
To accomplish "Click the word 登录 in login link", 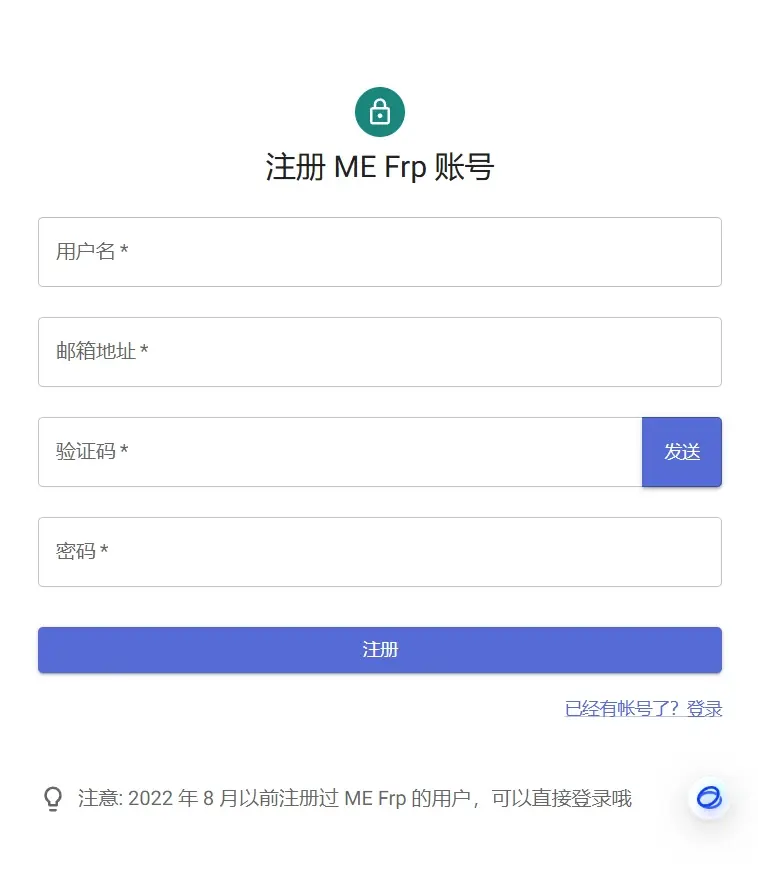I will [x=705, y=709].
